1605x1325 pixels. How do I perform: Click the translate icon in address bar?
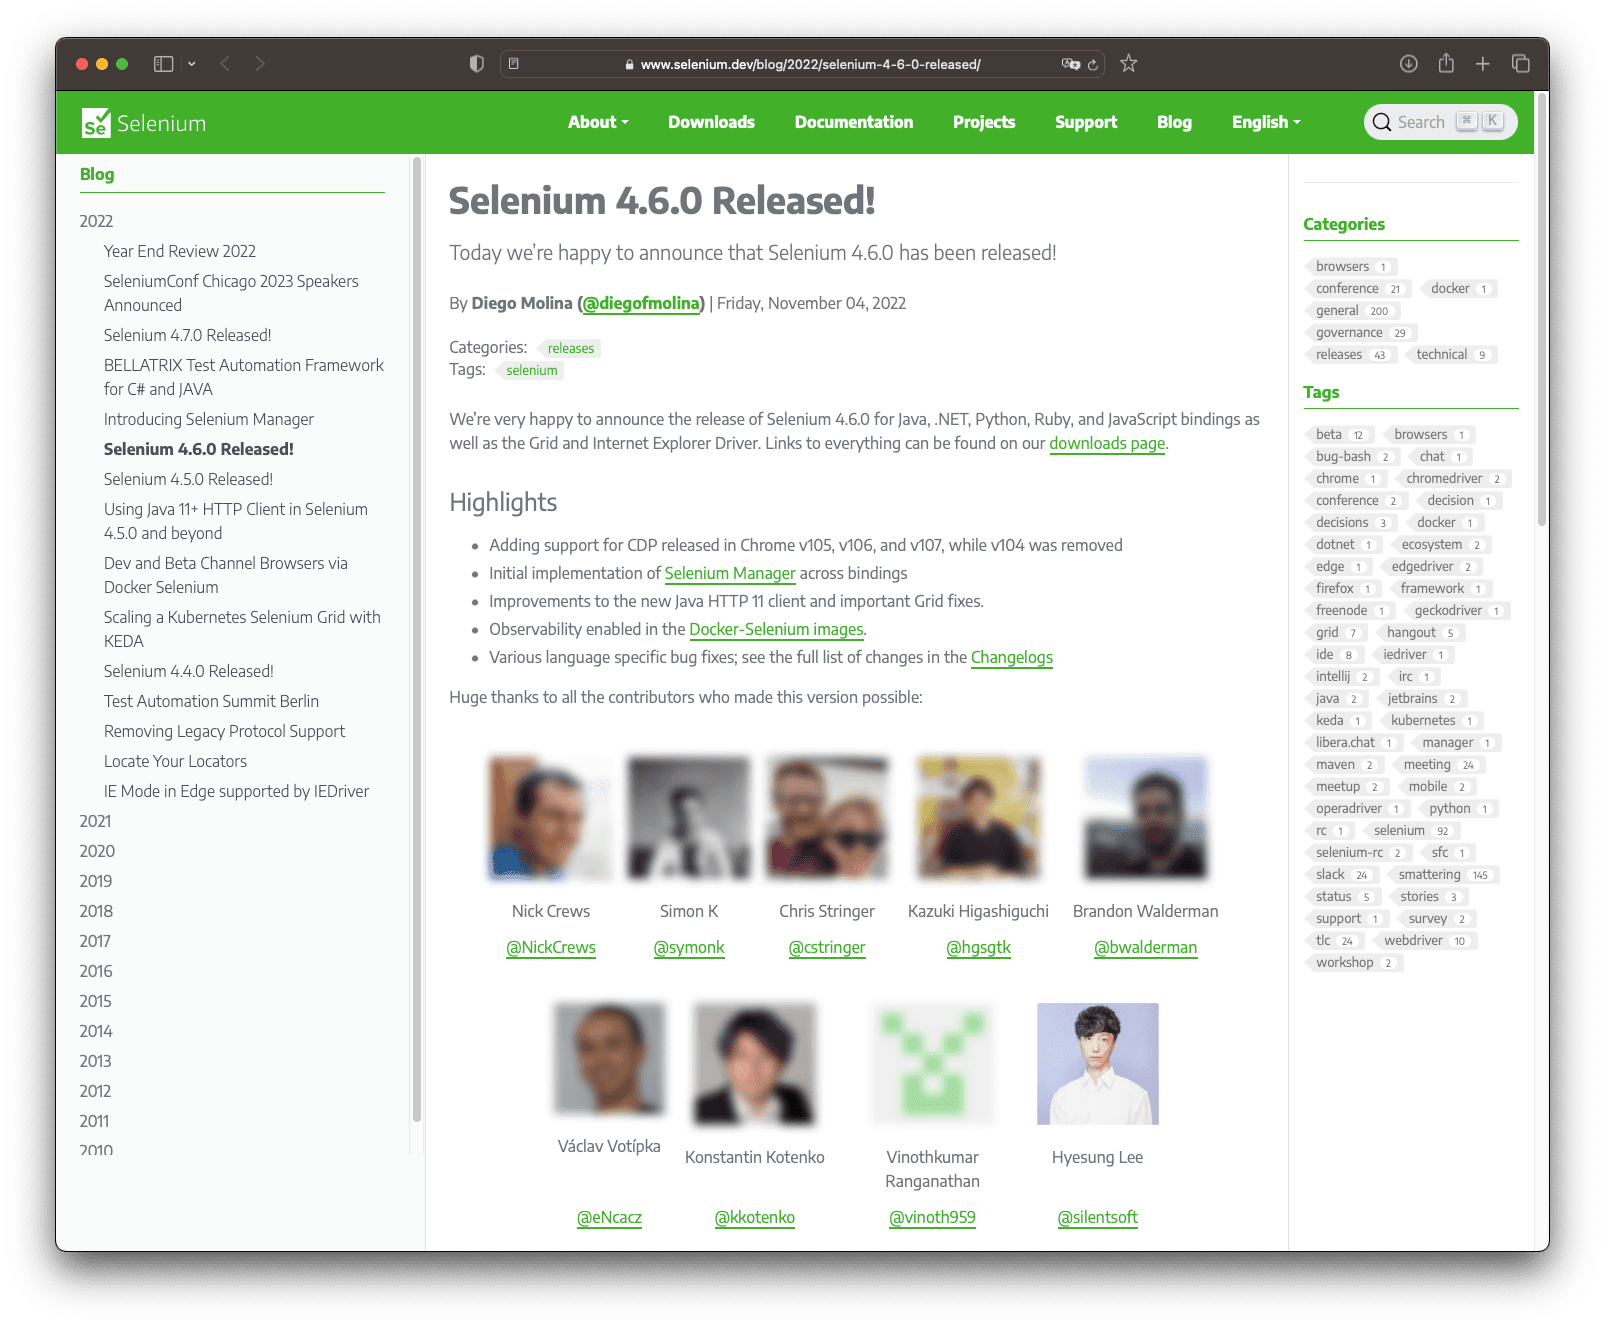pos(1070,64)
